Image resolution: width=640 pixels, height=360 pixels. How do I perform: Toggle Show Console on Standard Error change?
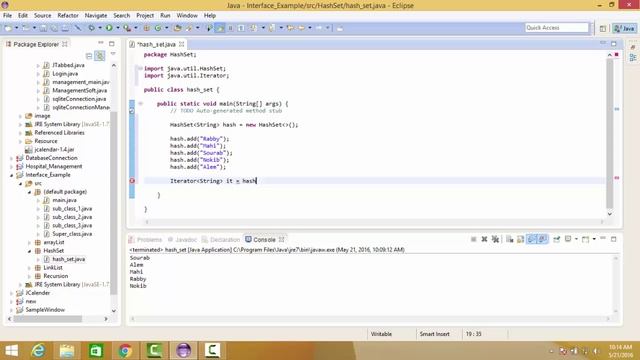click(x=542, y=239)
